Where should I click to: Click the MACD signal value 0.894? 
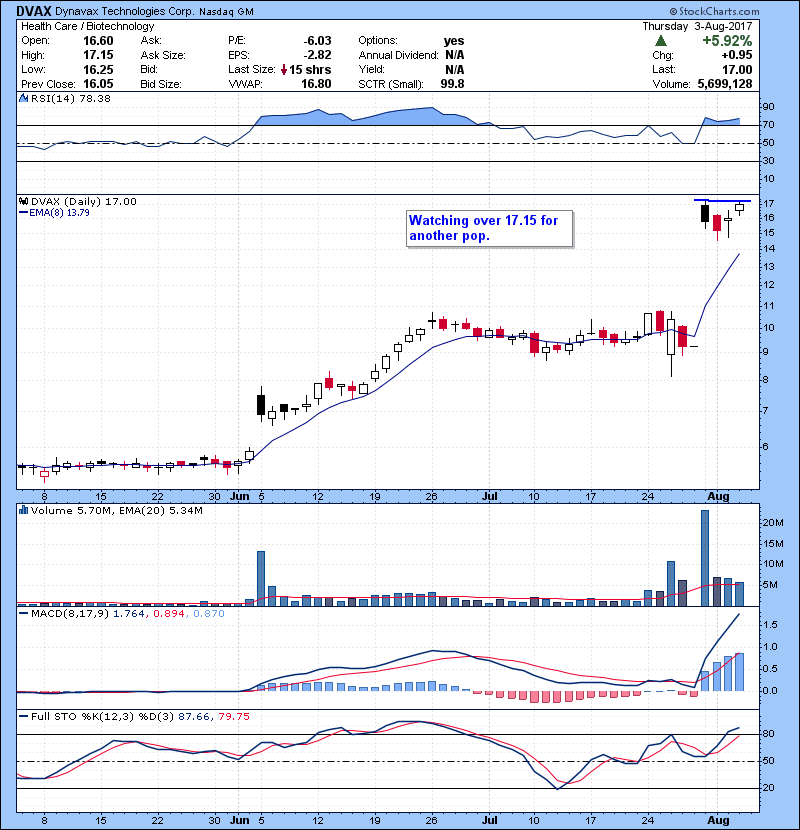pos(169,614)
